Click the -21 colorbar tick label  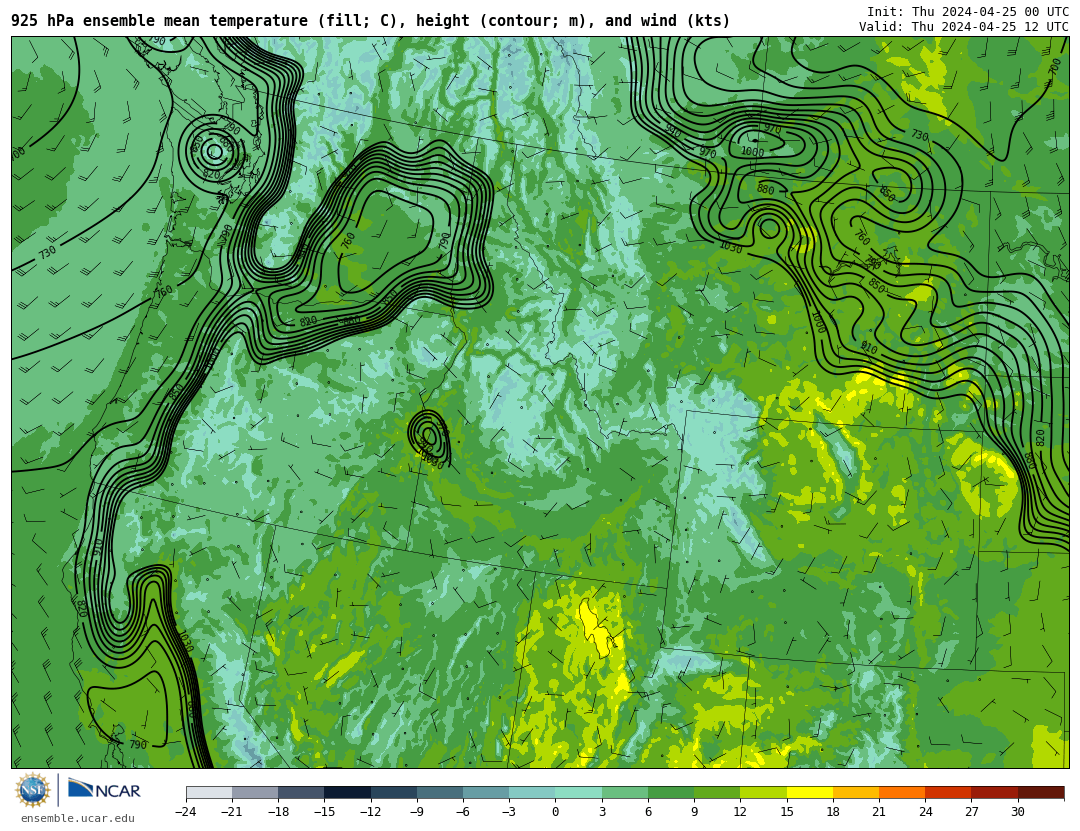tap(232, 812)
